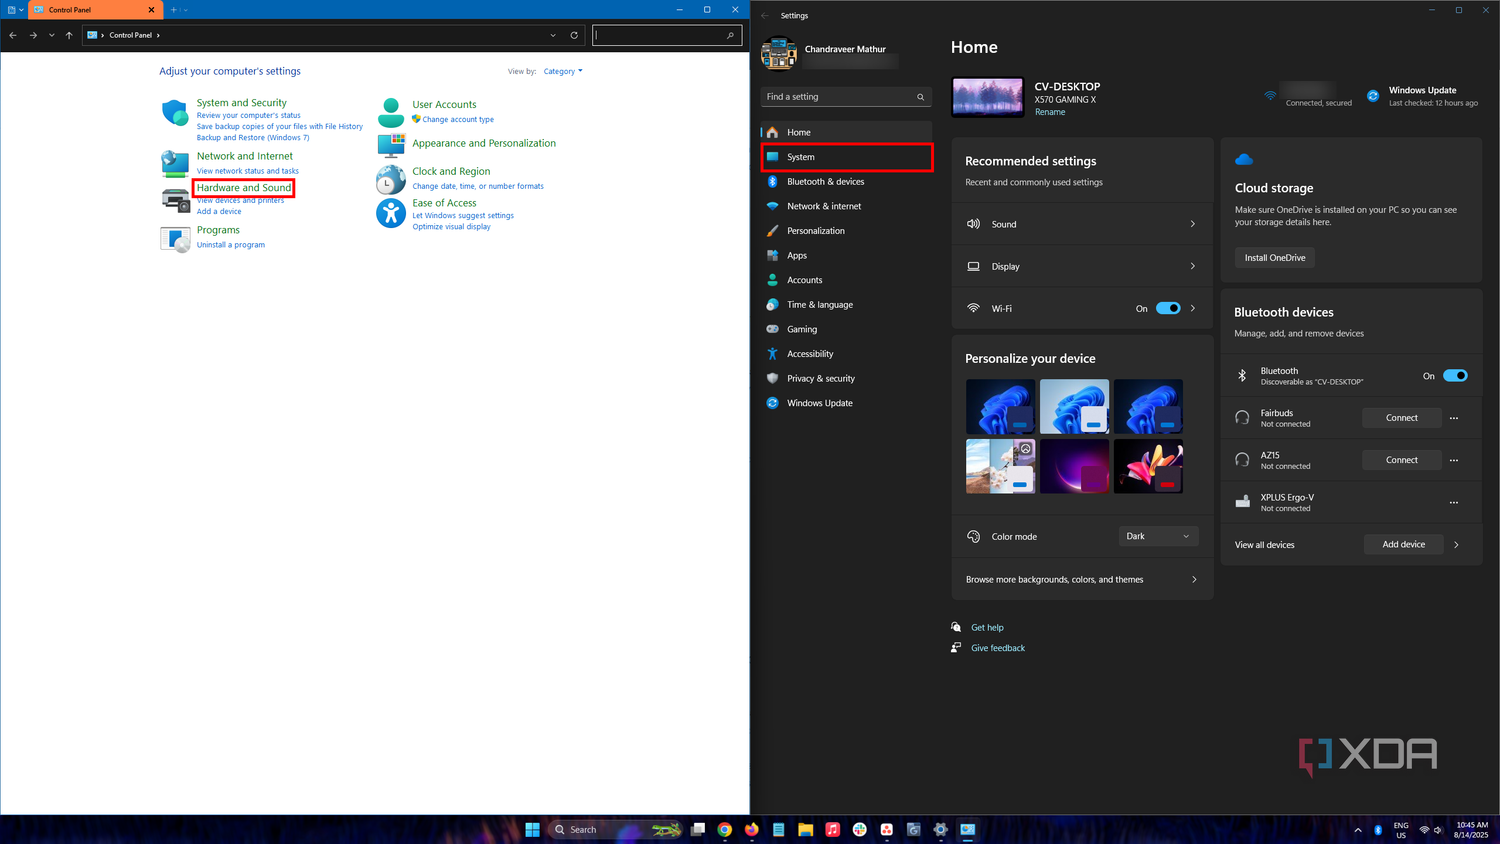Open Task View from the taskbar
The height and width of the screenshot is (844, 1500).
698,829
